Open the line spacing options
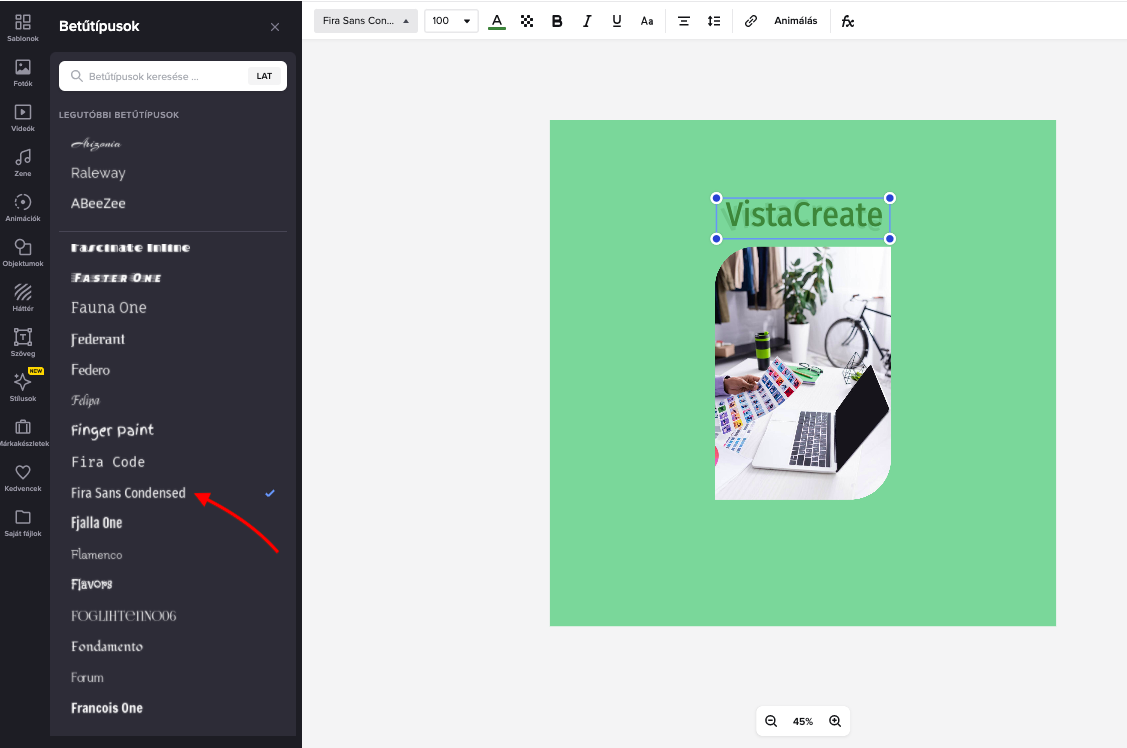 click(714, 21)
